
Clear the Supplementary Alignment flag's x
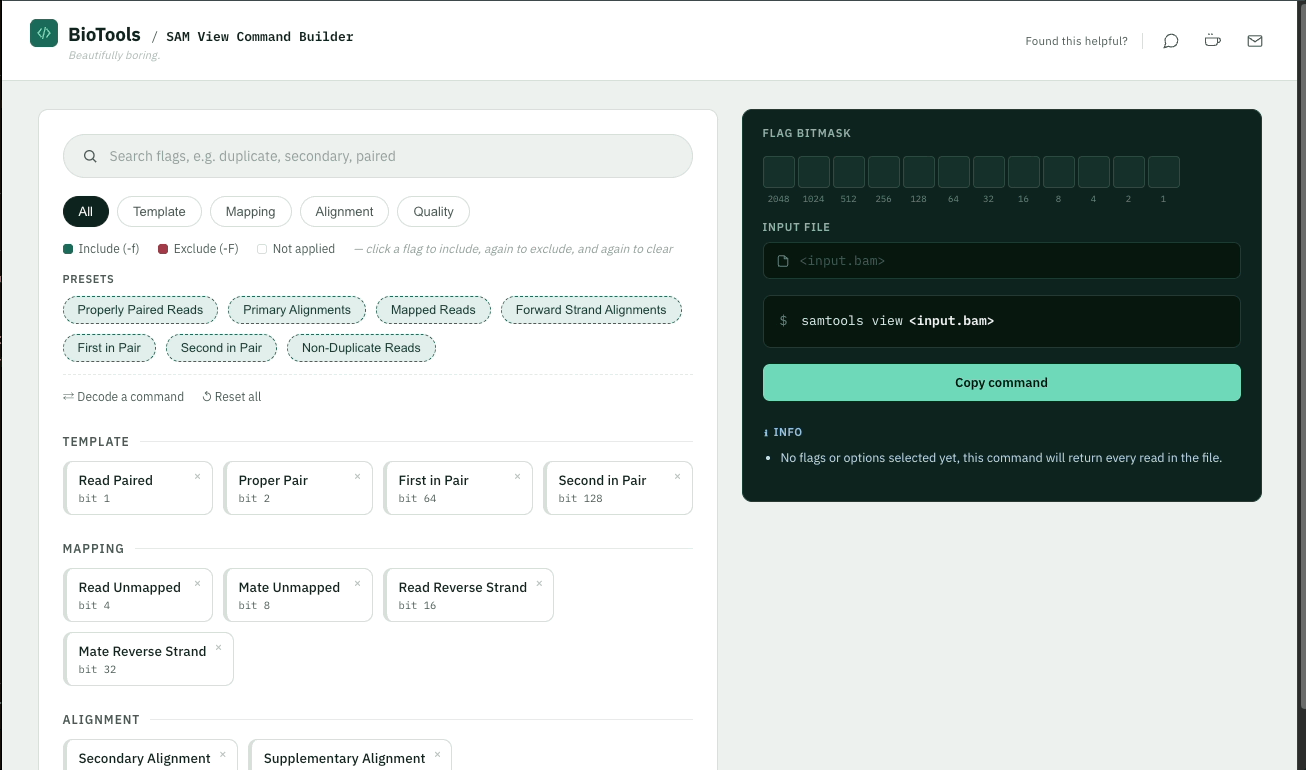[x=437, y=754]
